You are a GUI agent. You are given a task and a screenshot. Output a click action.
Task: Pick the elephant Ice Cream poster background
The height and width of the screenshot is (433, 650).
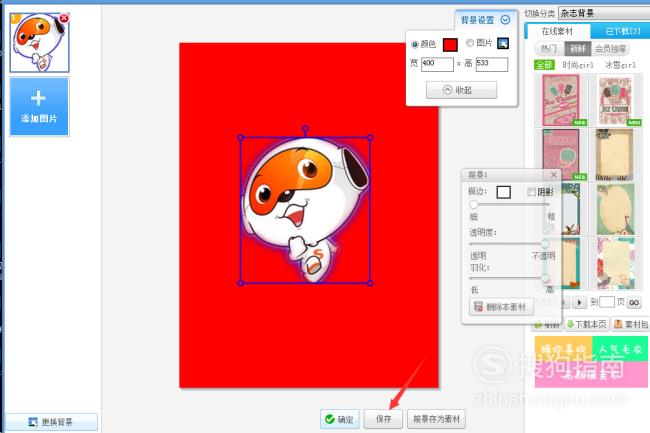(615, 100)
